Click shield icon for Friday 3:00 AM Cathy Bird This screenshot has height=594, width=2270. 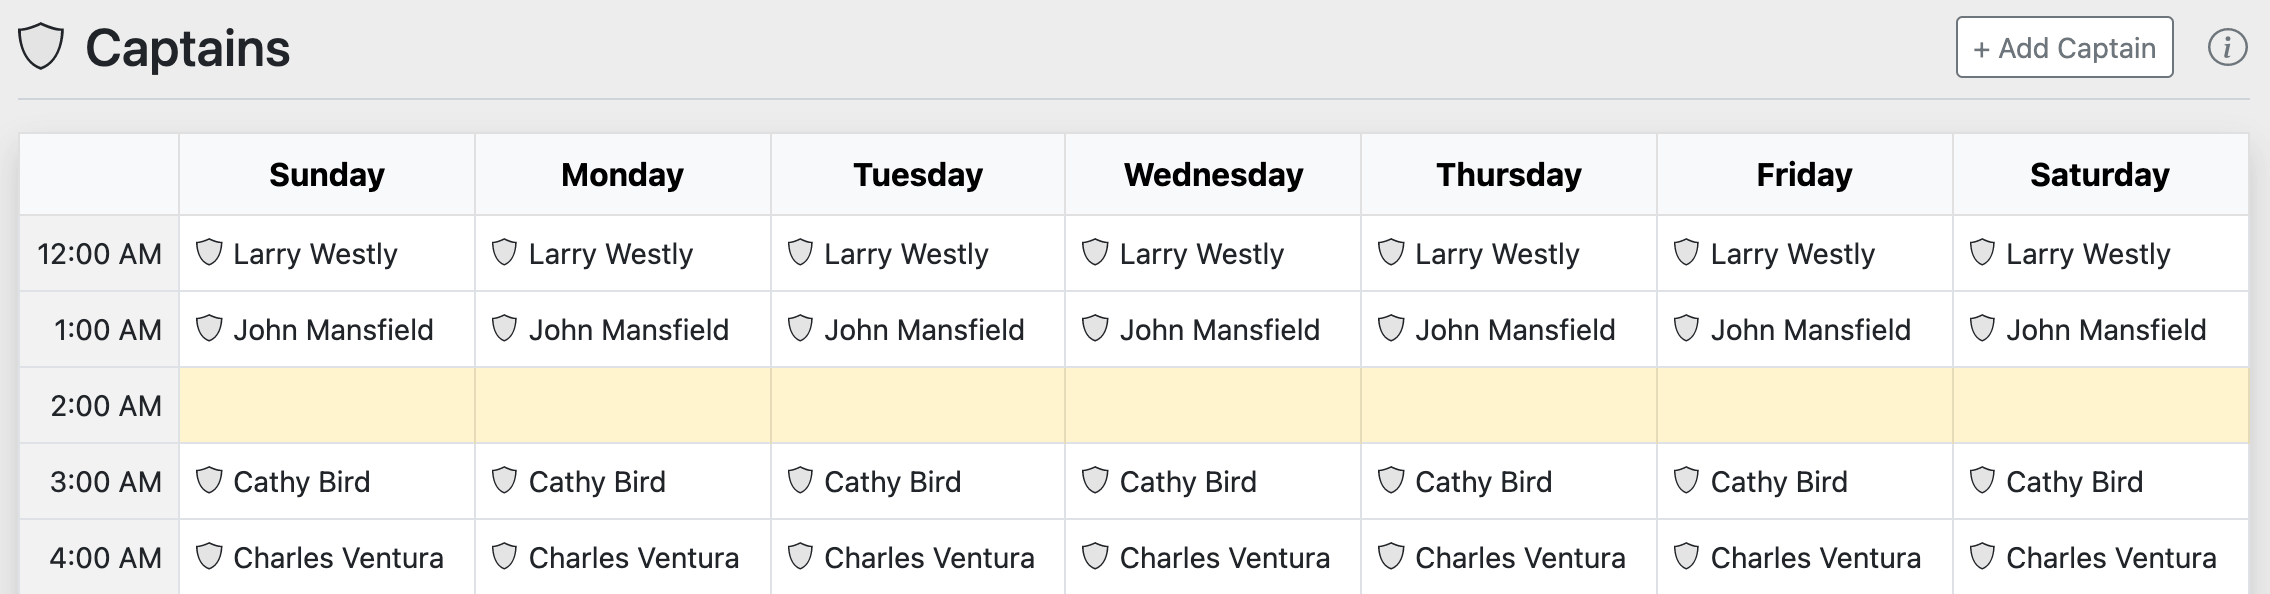[1687, 481]
